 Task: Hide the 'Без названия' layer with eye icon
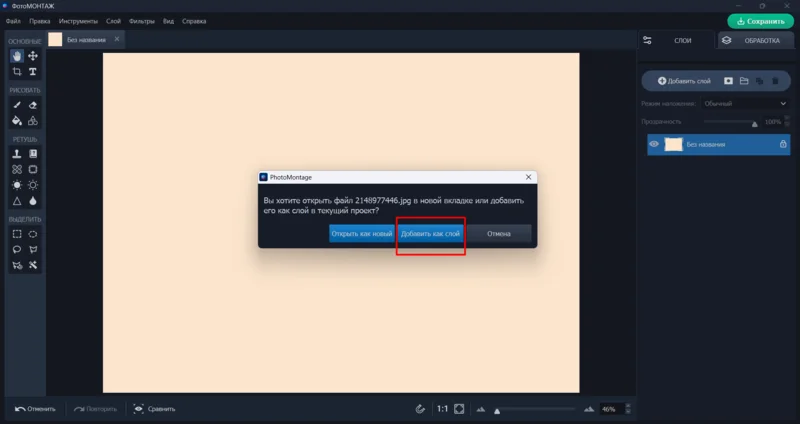(x=654, y=145)
